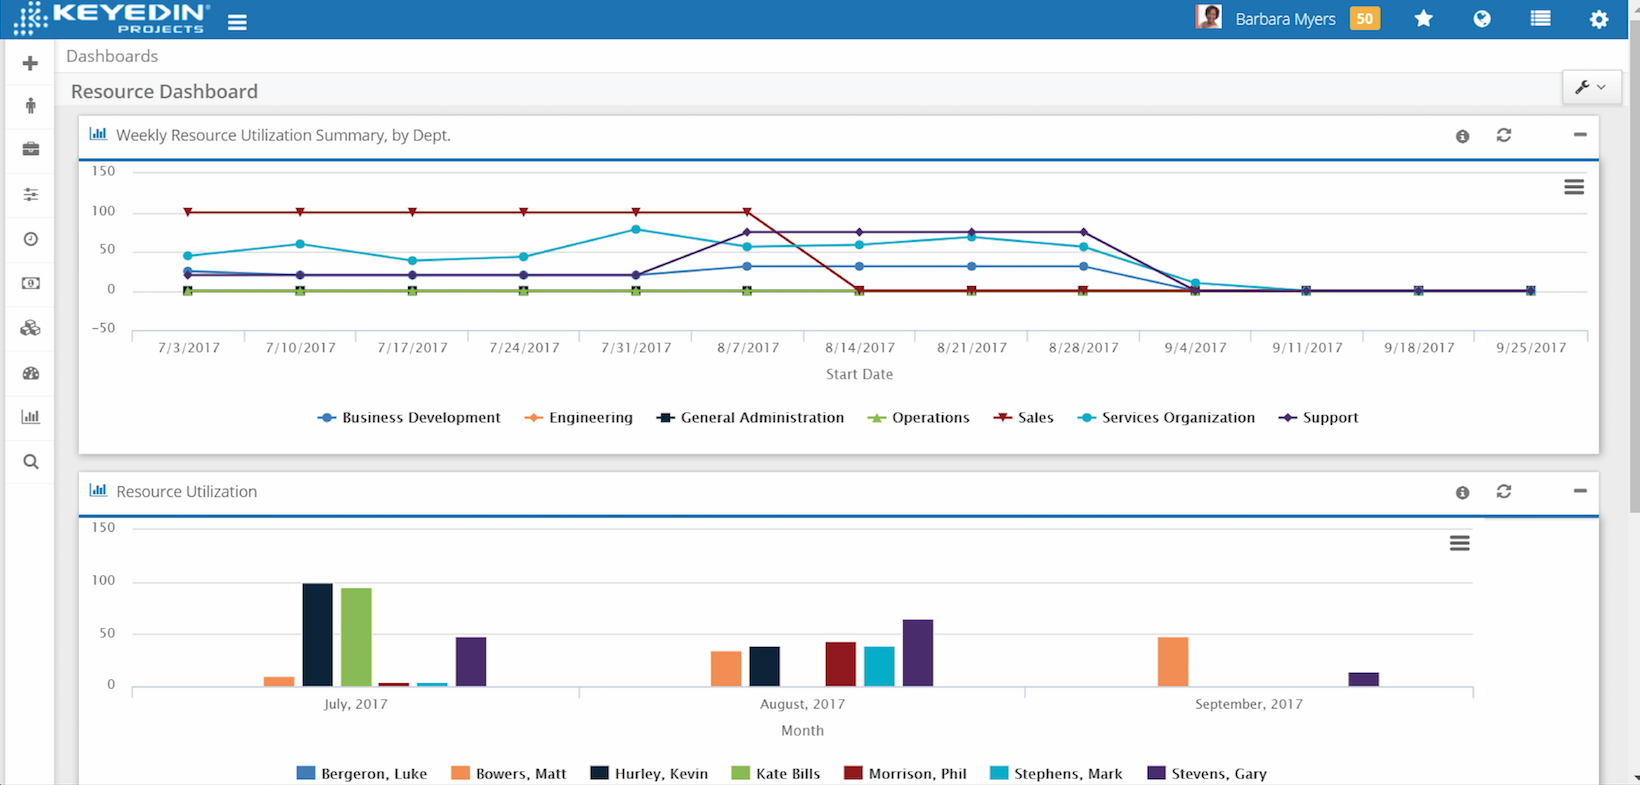Open the line chart context menu

pyautogui.click(x=1574, y=187)
